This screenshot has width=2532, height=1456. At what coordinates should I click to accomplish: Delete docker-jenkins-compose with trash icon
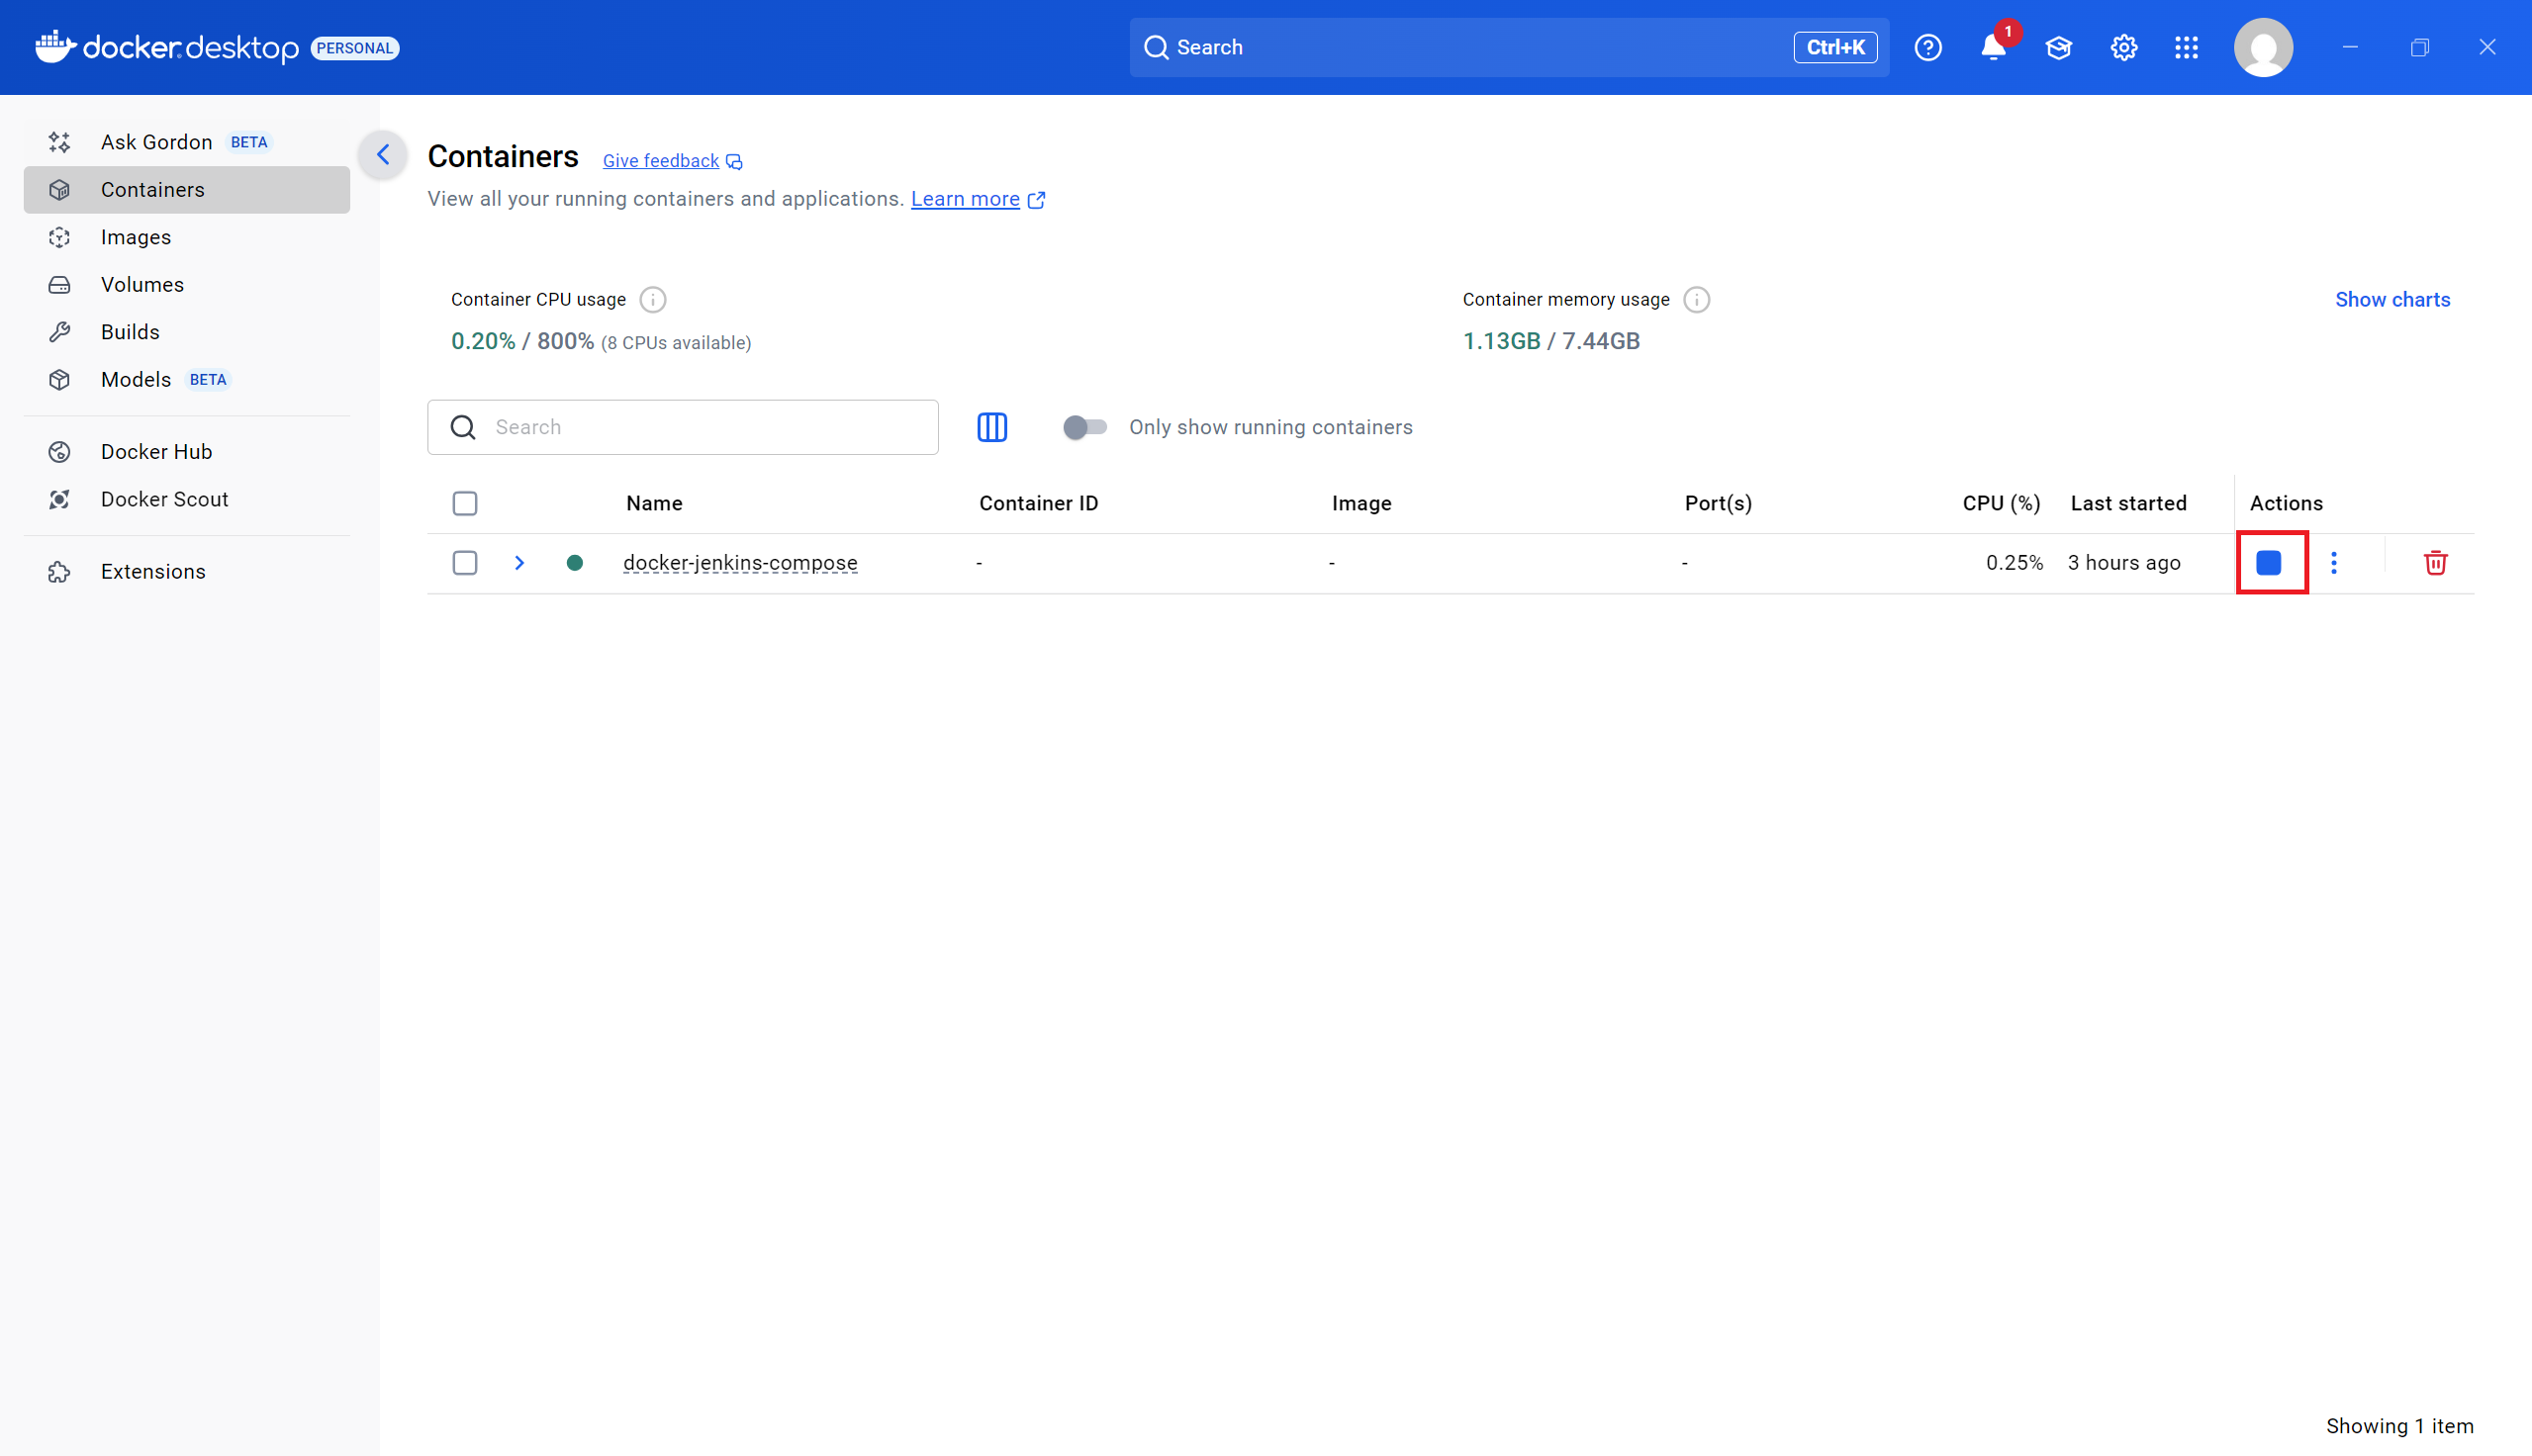(2435, 563)
